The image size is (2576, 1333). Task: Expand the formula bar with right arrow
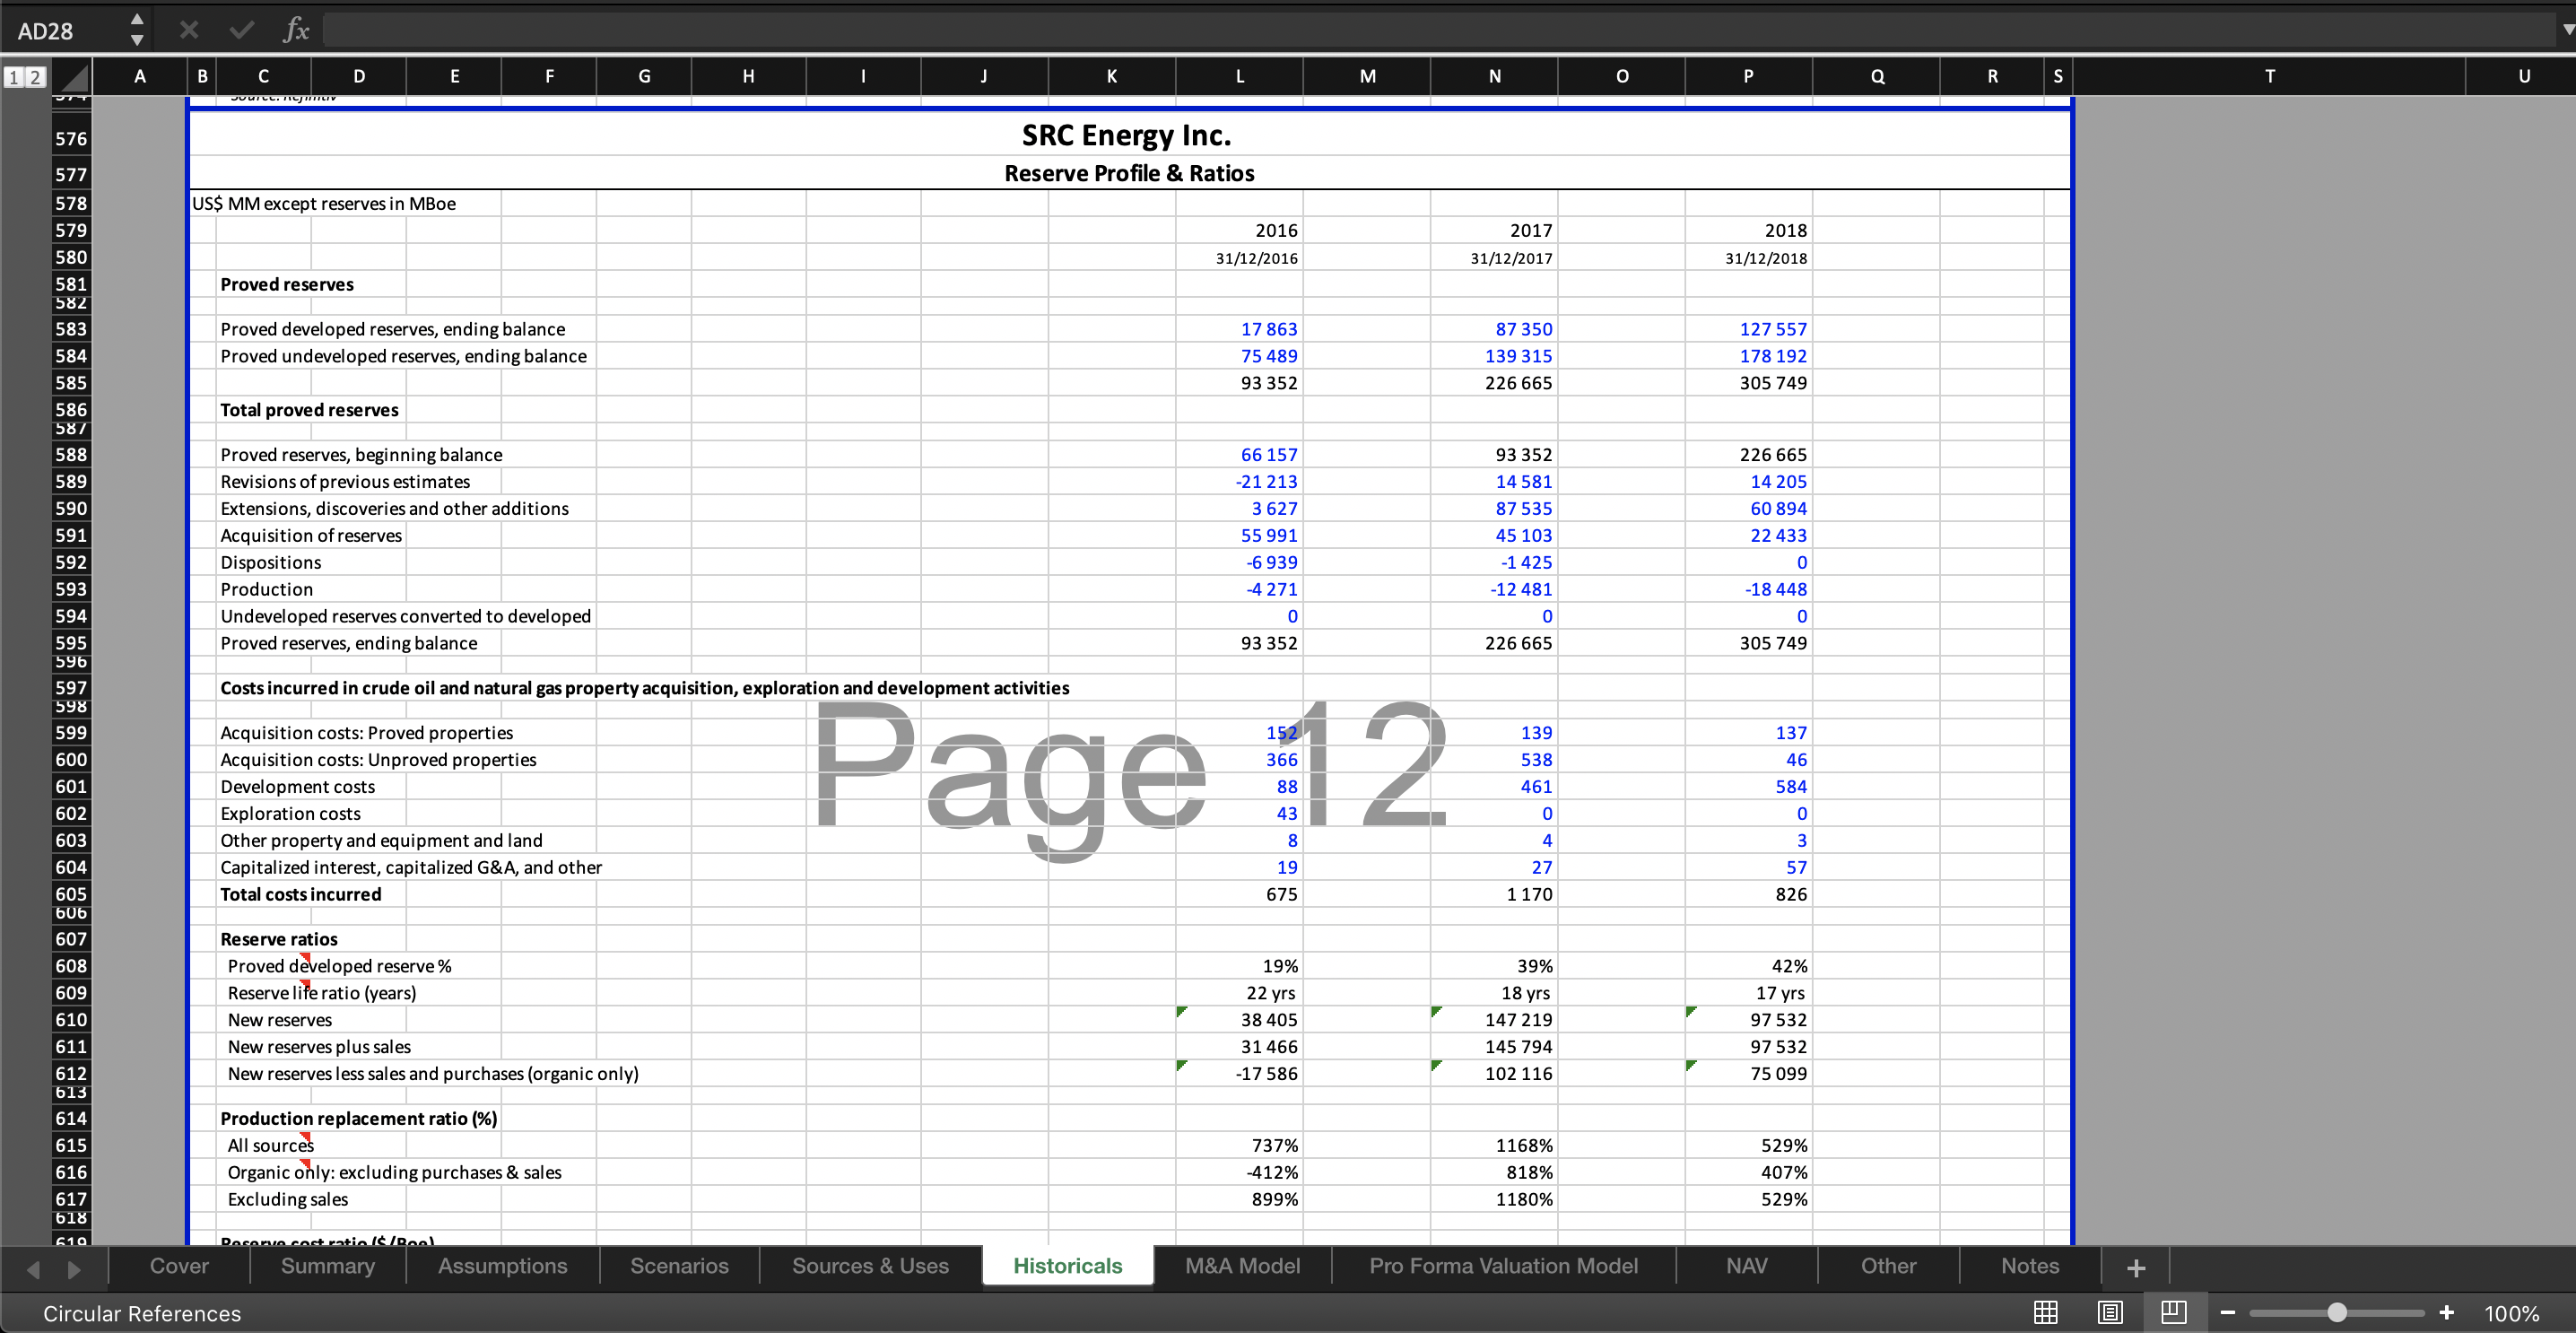click(2566, 30)
